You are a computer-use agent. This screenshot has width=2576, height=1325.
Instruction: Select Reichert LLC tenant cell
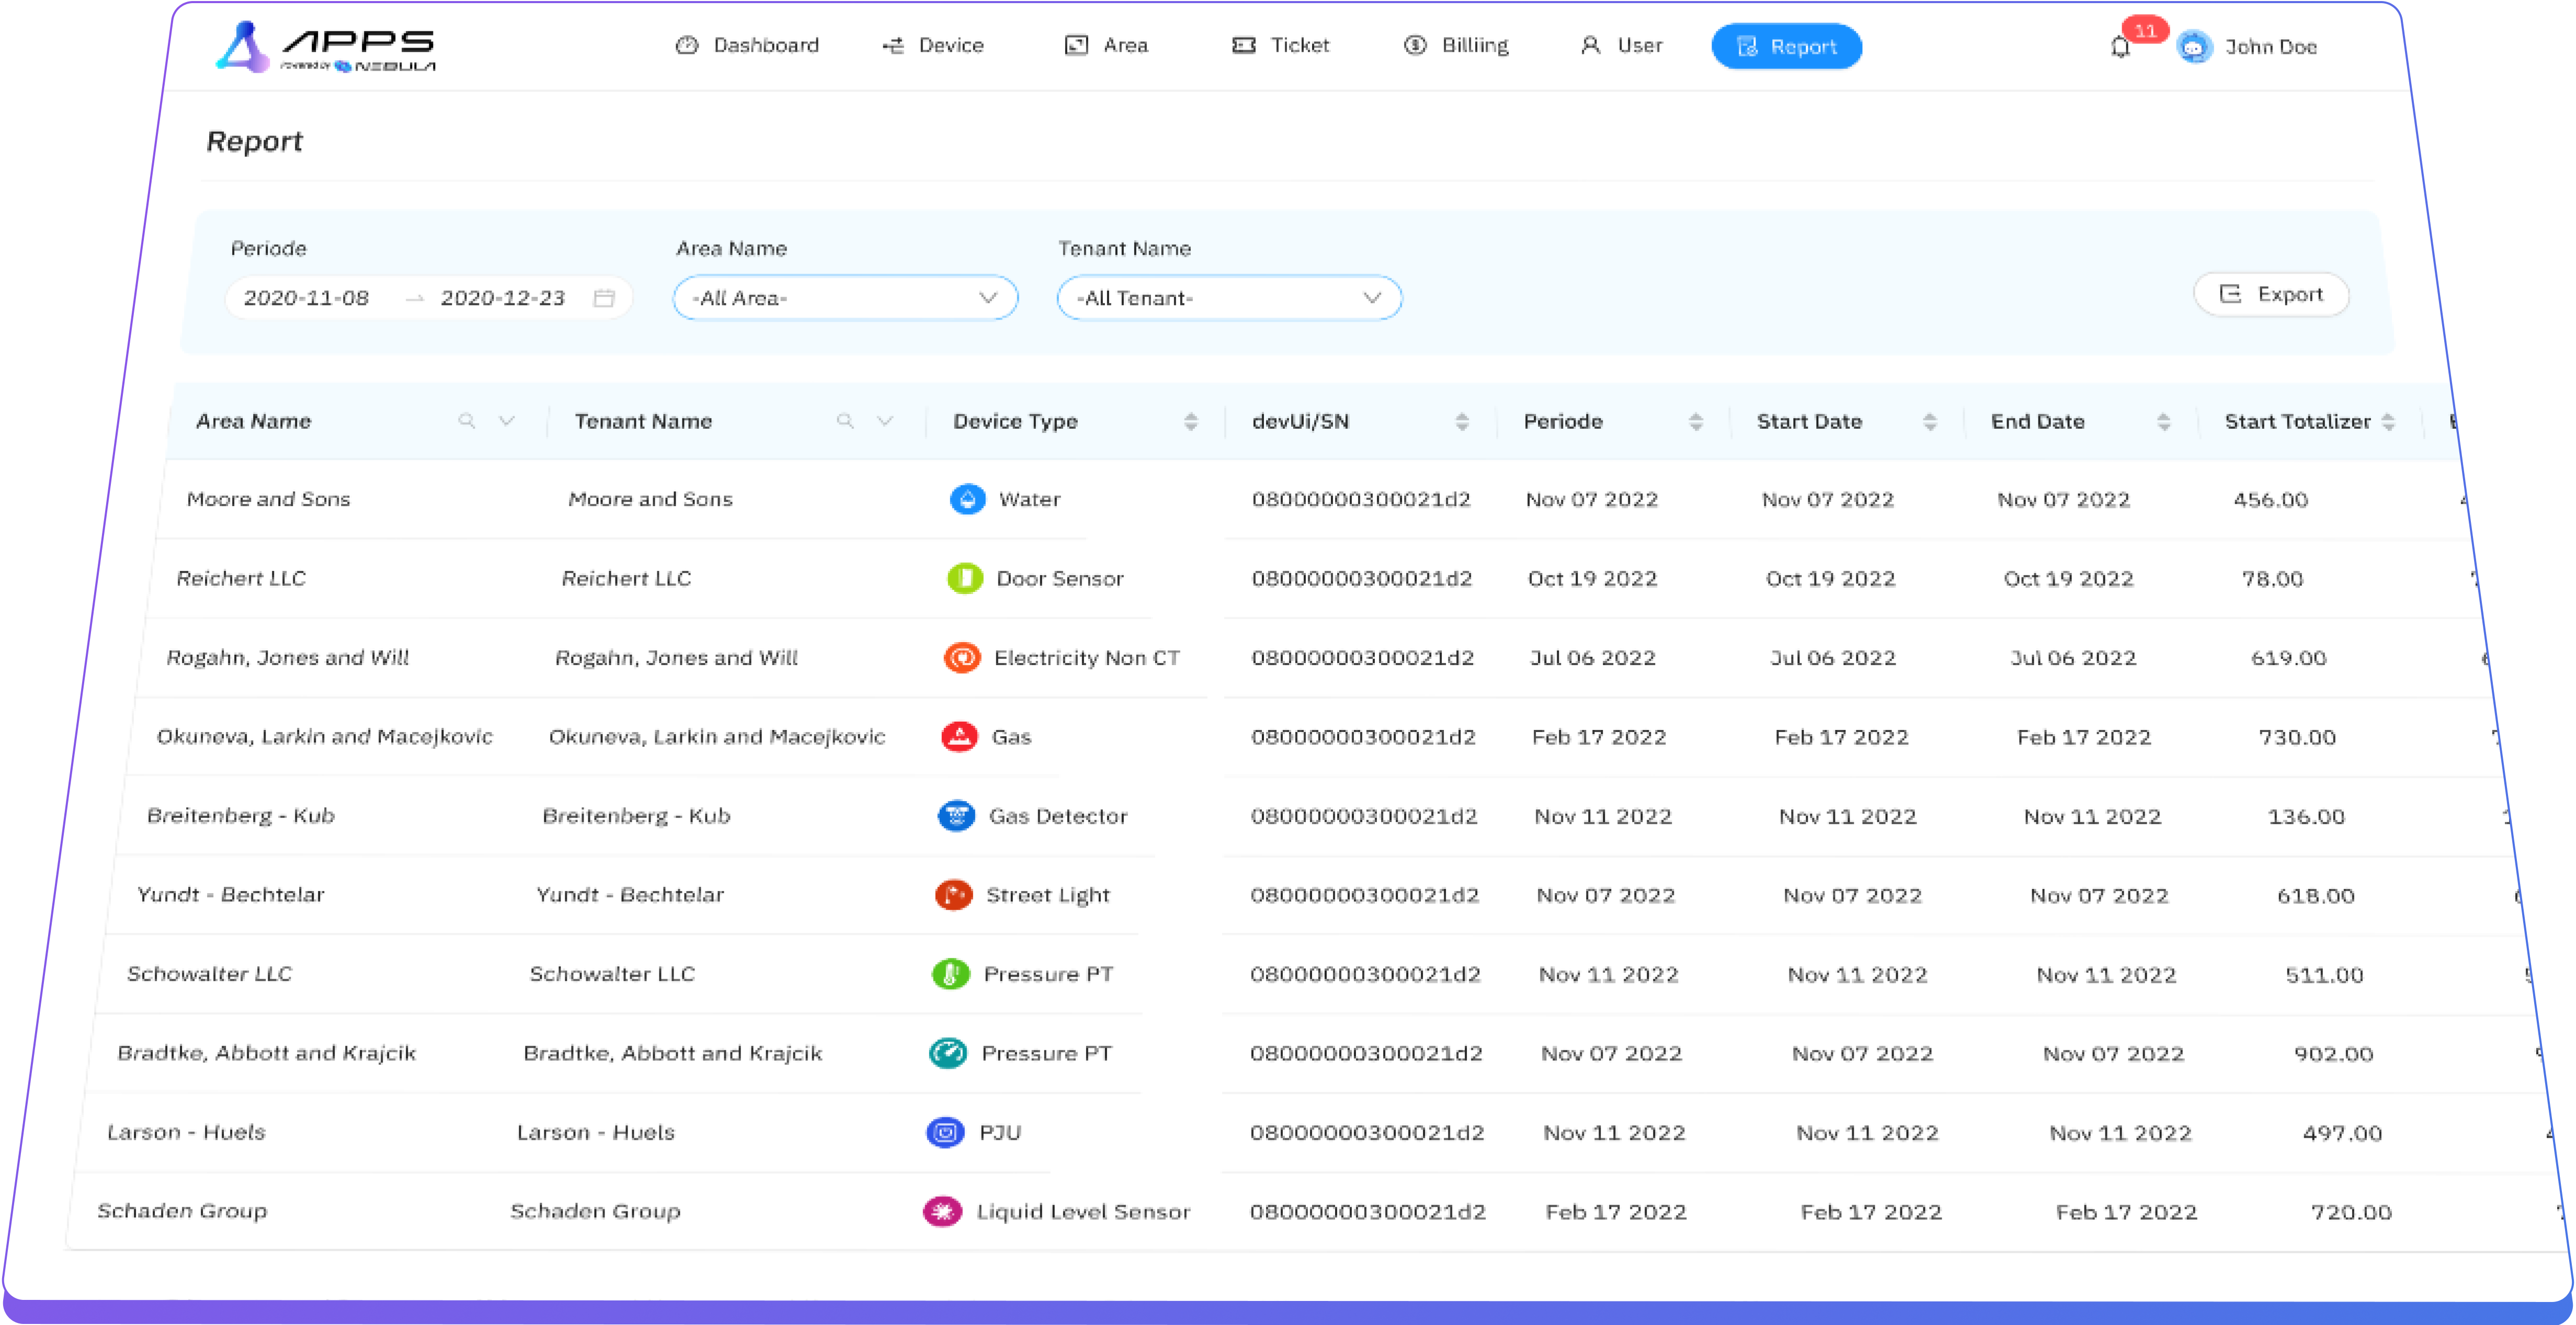626,578
